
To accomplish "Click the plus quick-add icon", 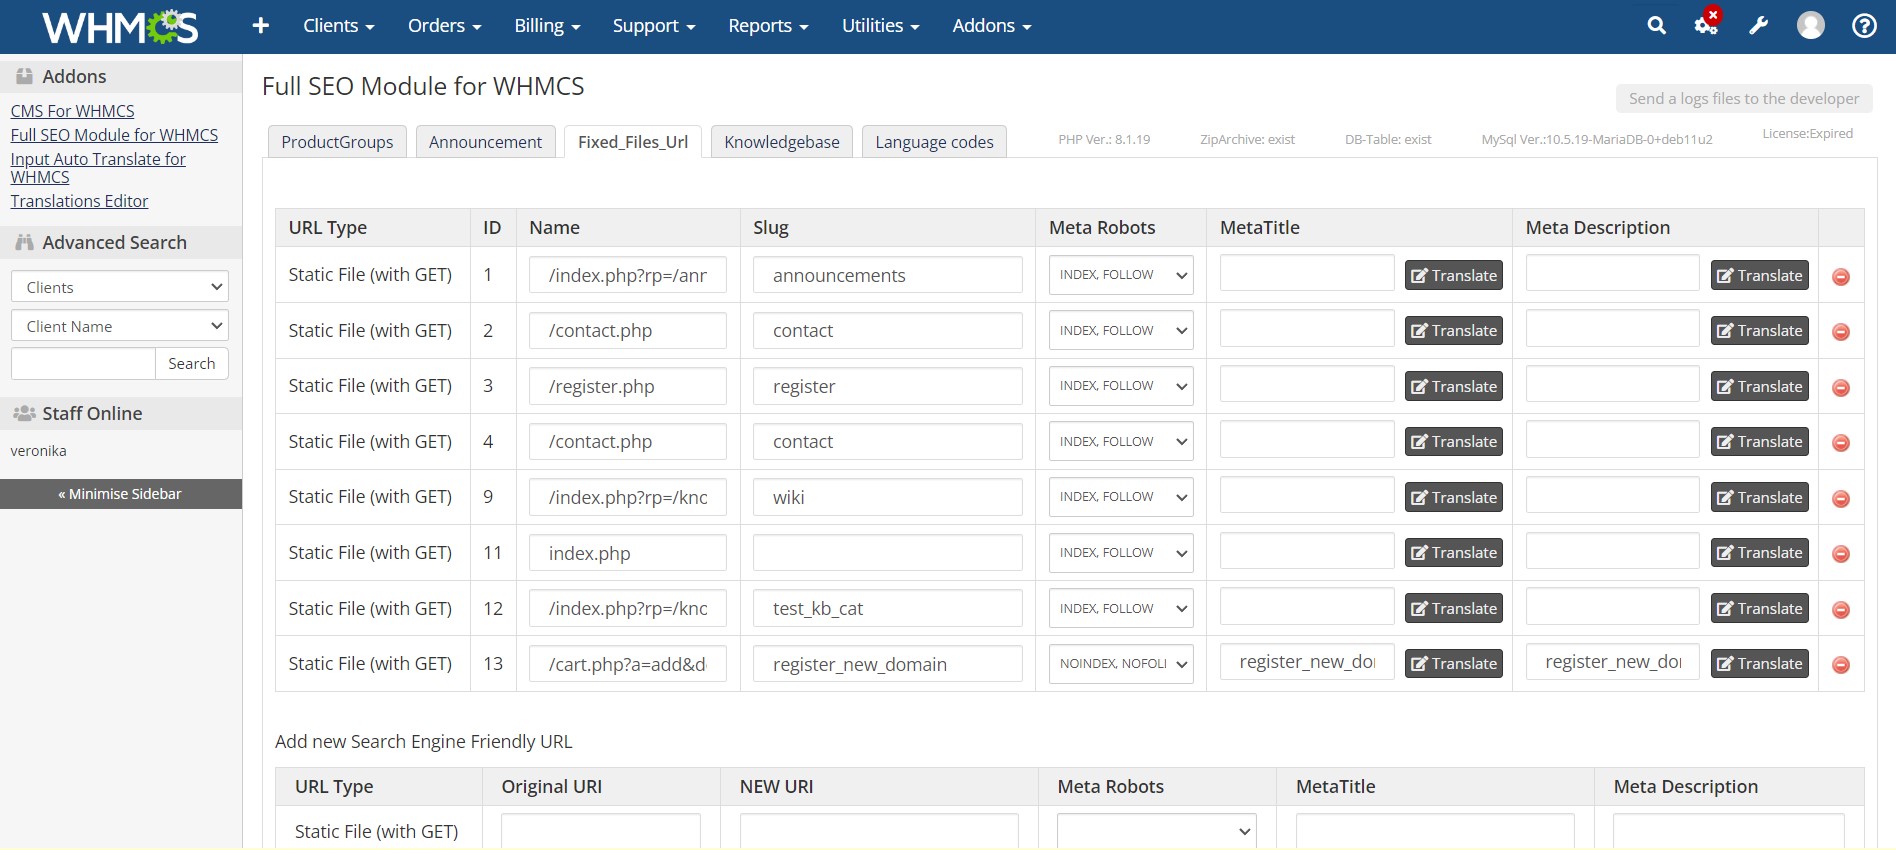I will point(261,26).
